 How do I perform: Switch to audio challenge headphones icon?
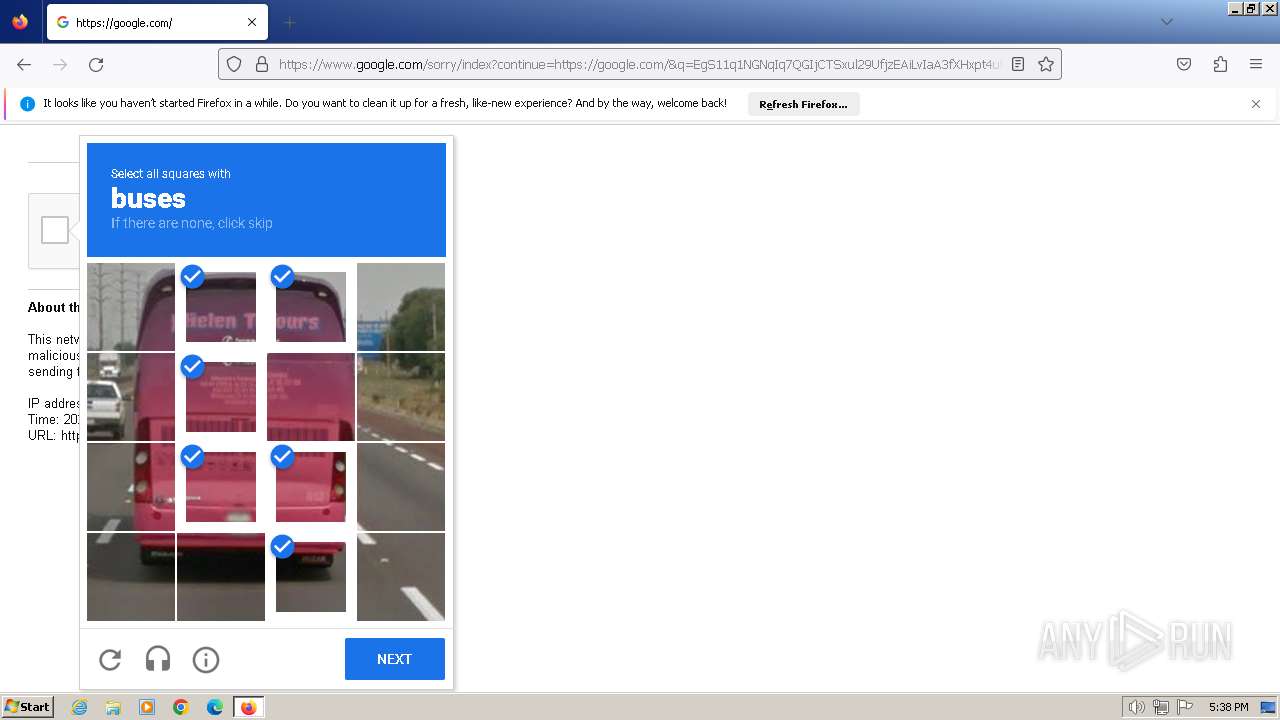(x=158, y=659)
